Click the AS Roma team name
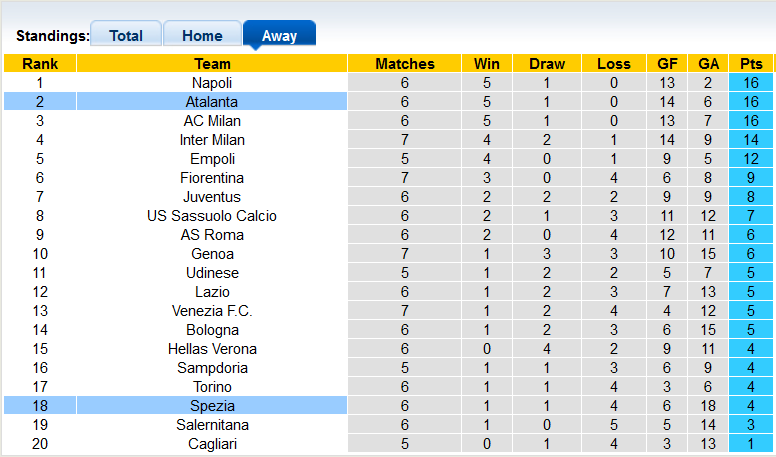Screen dimensions: 776x457 coord(212,235)
